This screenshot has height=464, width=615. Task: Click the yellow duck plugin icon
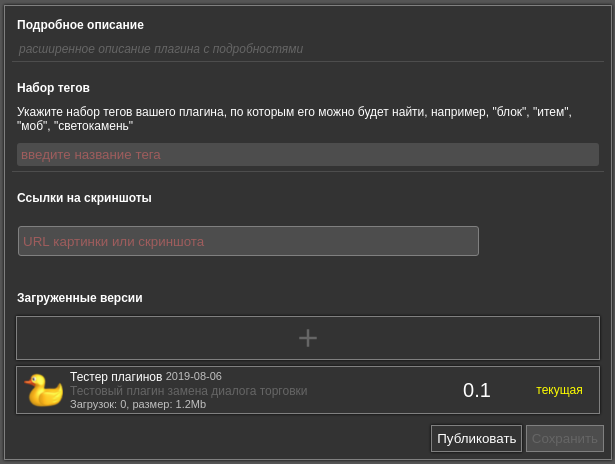[x=43, y=390]
